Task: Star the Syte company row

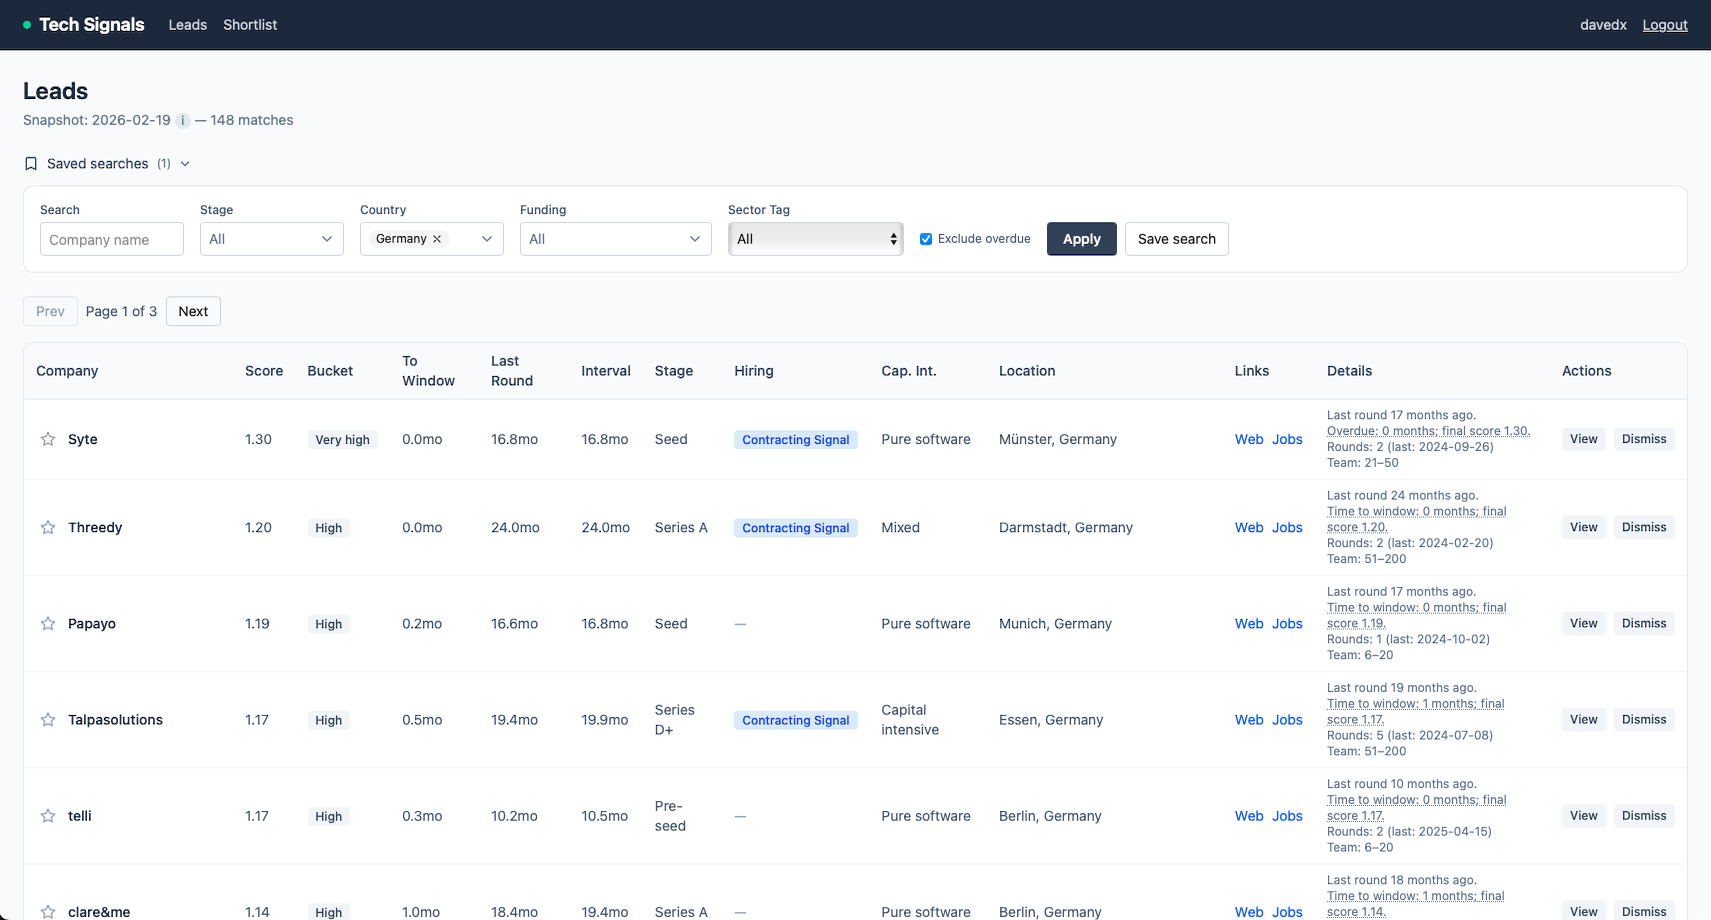Action: pos(48,439)
